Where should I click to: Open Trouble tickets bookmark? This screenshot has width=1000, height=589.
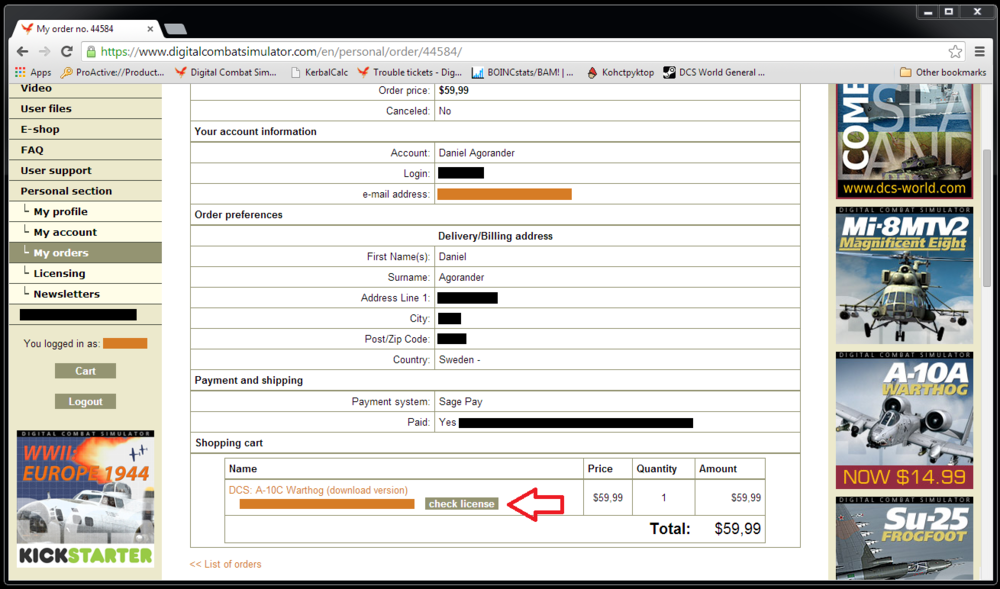click(409, 73)
